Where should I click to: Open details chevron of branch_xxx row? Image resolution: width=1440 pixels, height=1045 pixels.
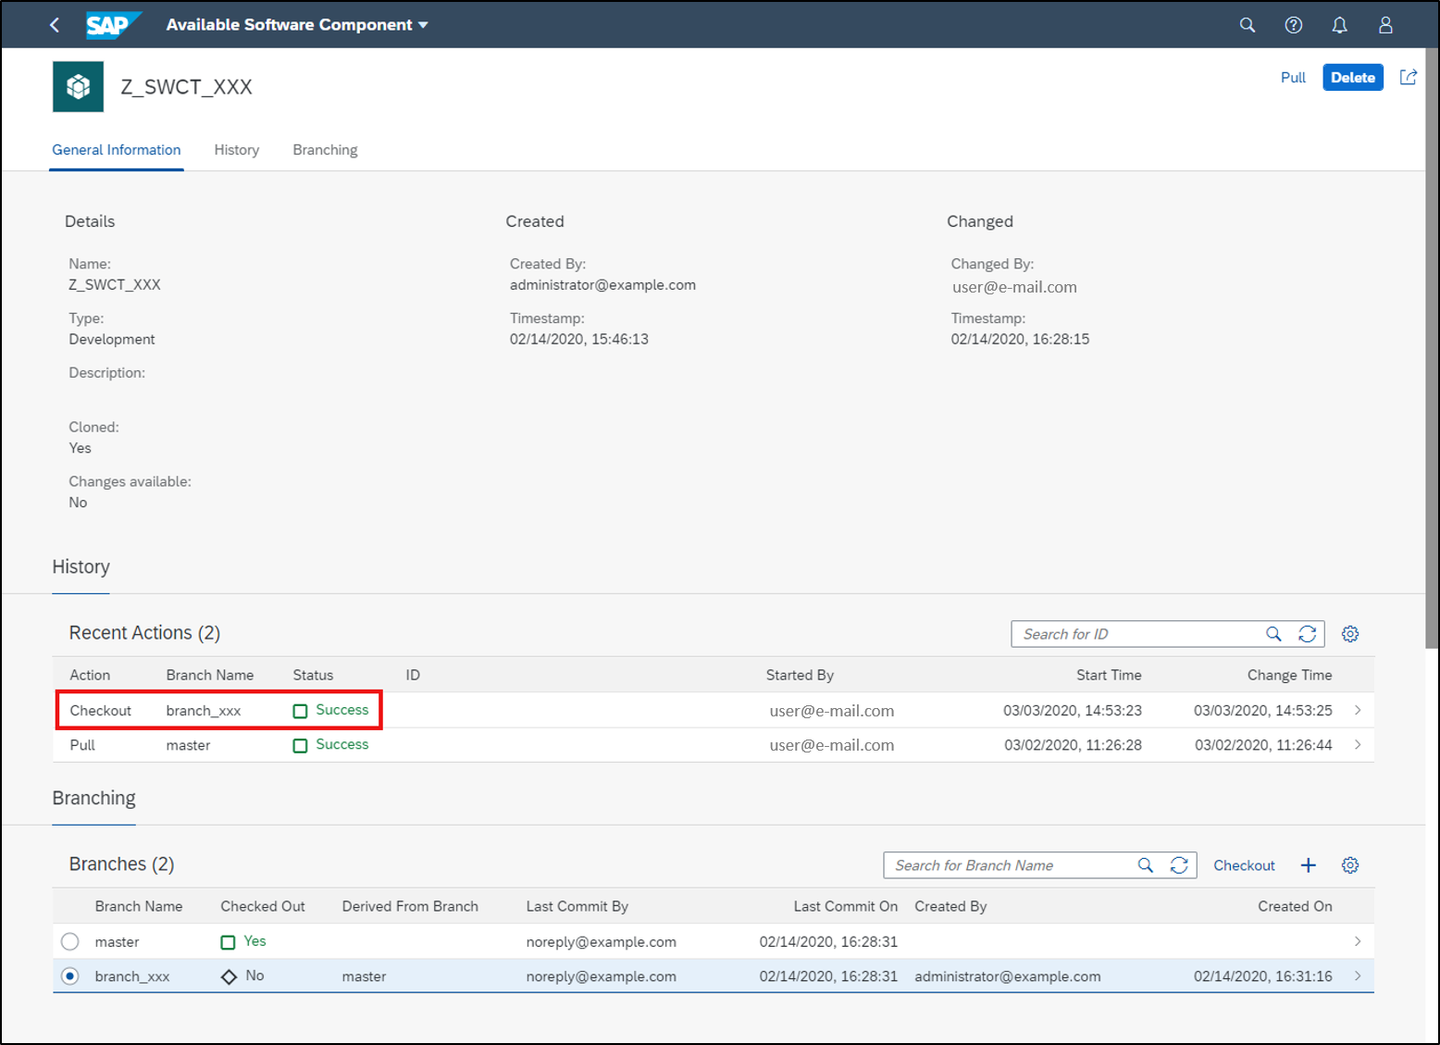[x=1357, y=976]
